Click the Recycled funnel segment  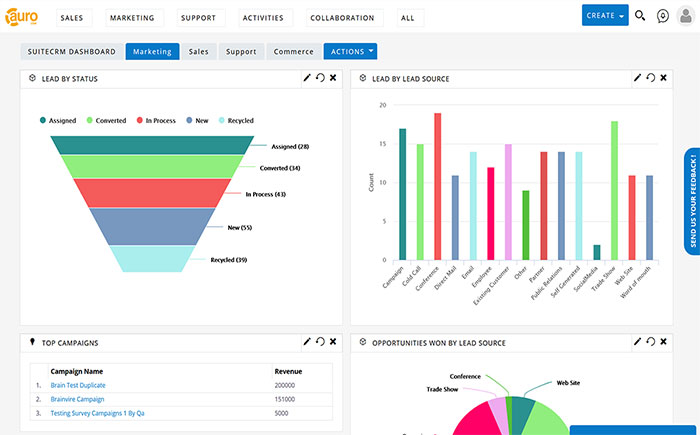152,259
